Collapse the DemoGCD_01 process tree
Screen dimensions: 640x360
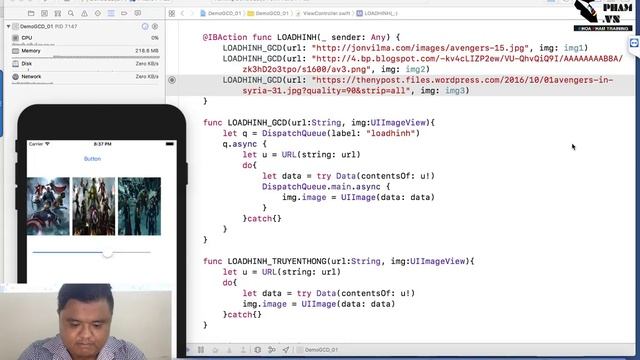pyautogui.click(x=8, y=26)
